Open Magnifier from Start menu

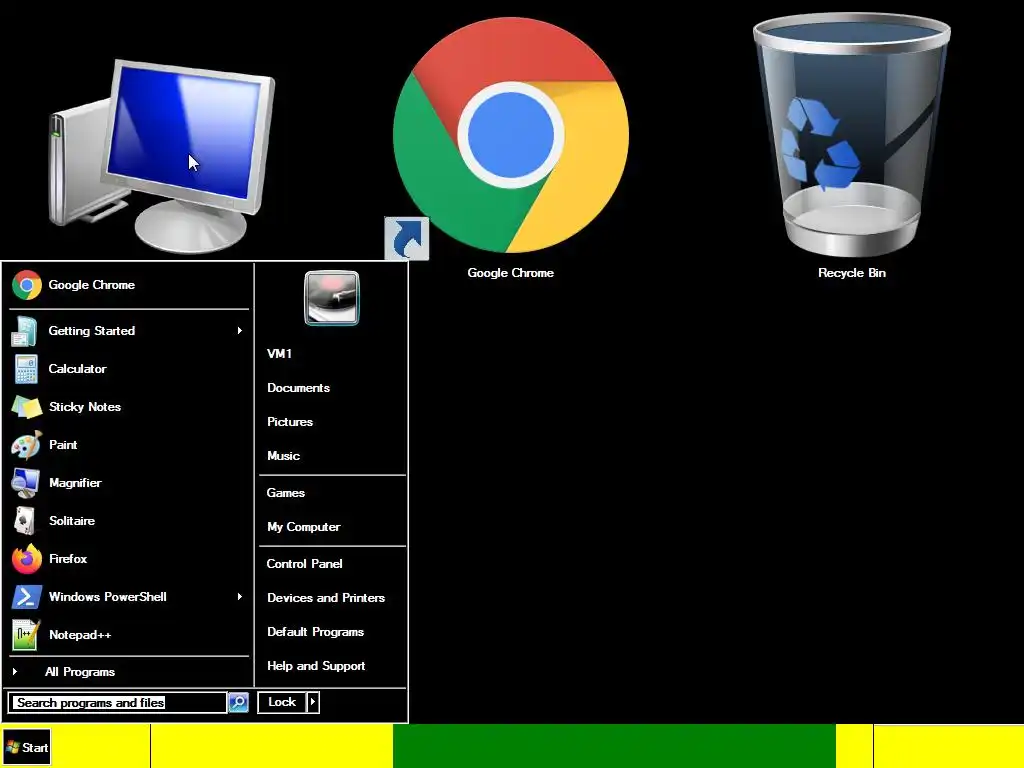pos(129,483)
